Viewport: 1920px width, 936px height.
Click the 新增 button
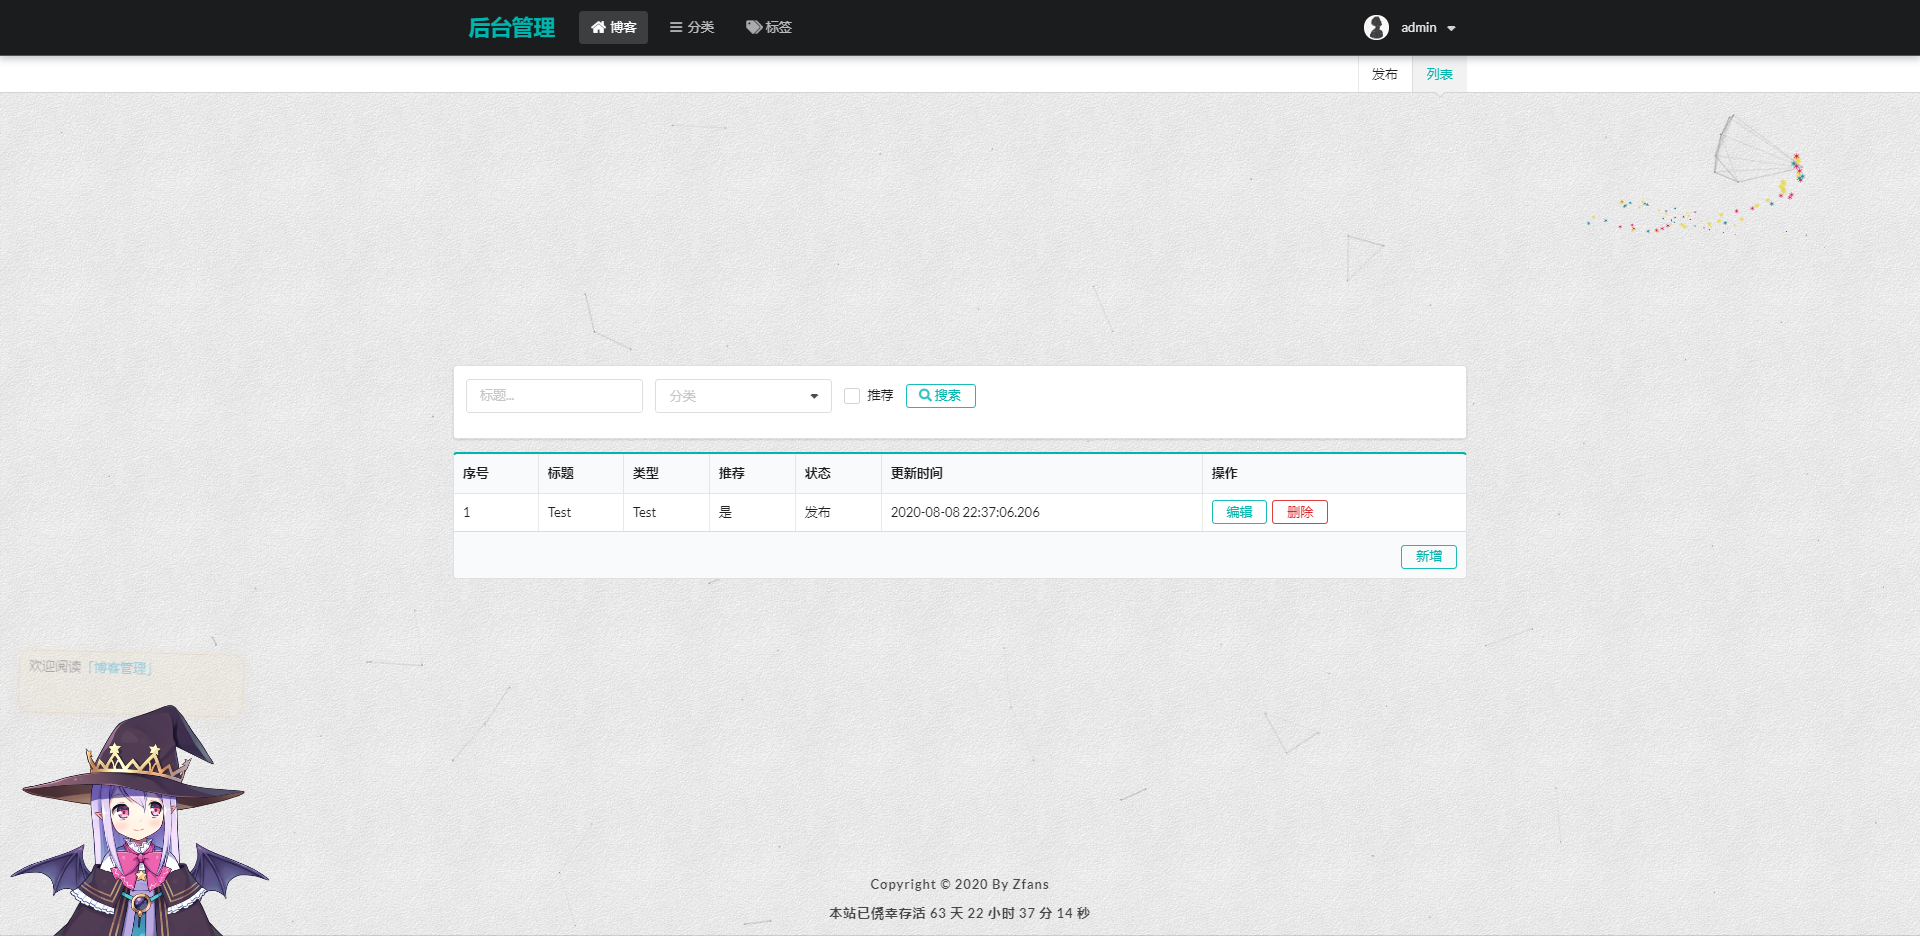1428,557
